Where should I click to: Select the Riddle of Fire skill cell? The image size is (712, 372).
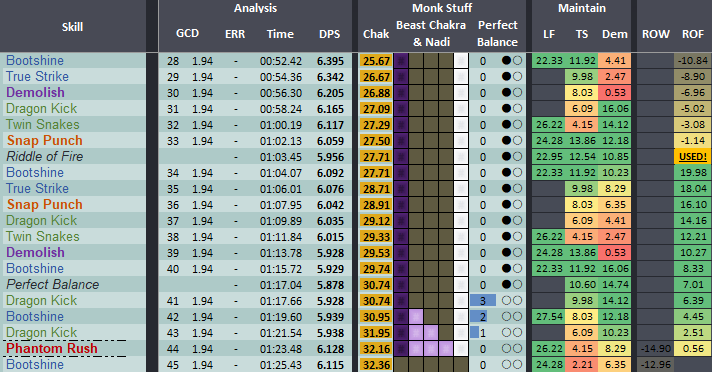coord(44,157)
